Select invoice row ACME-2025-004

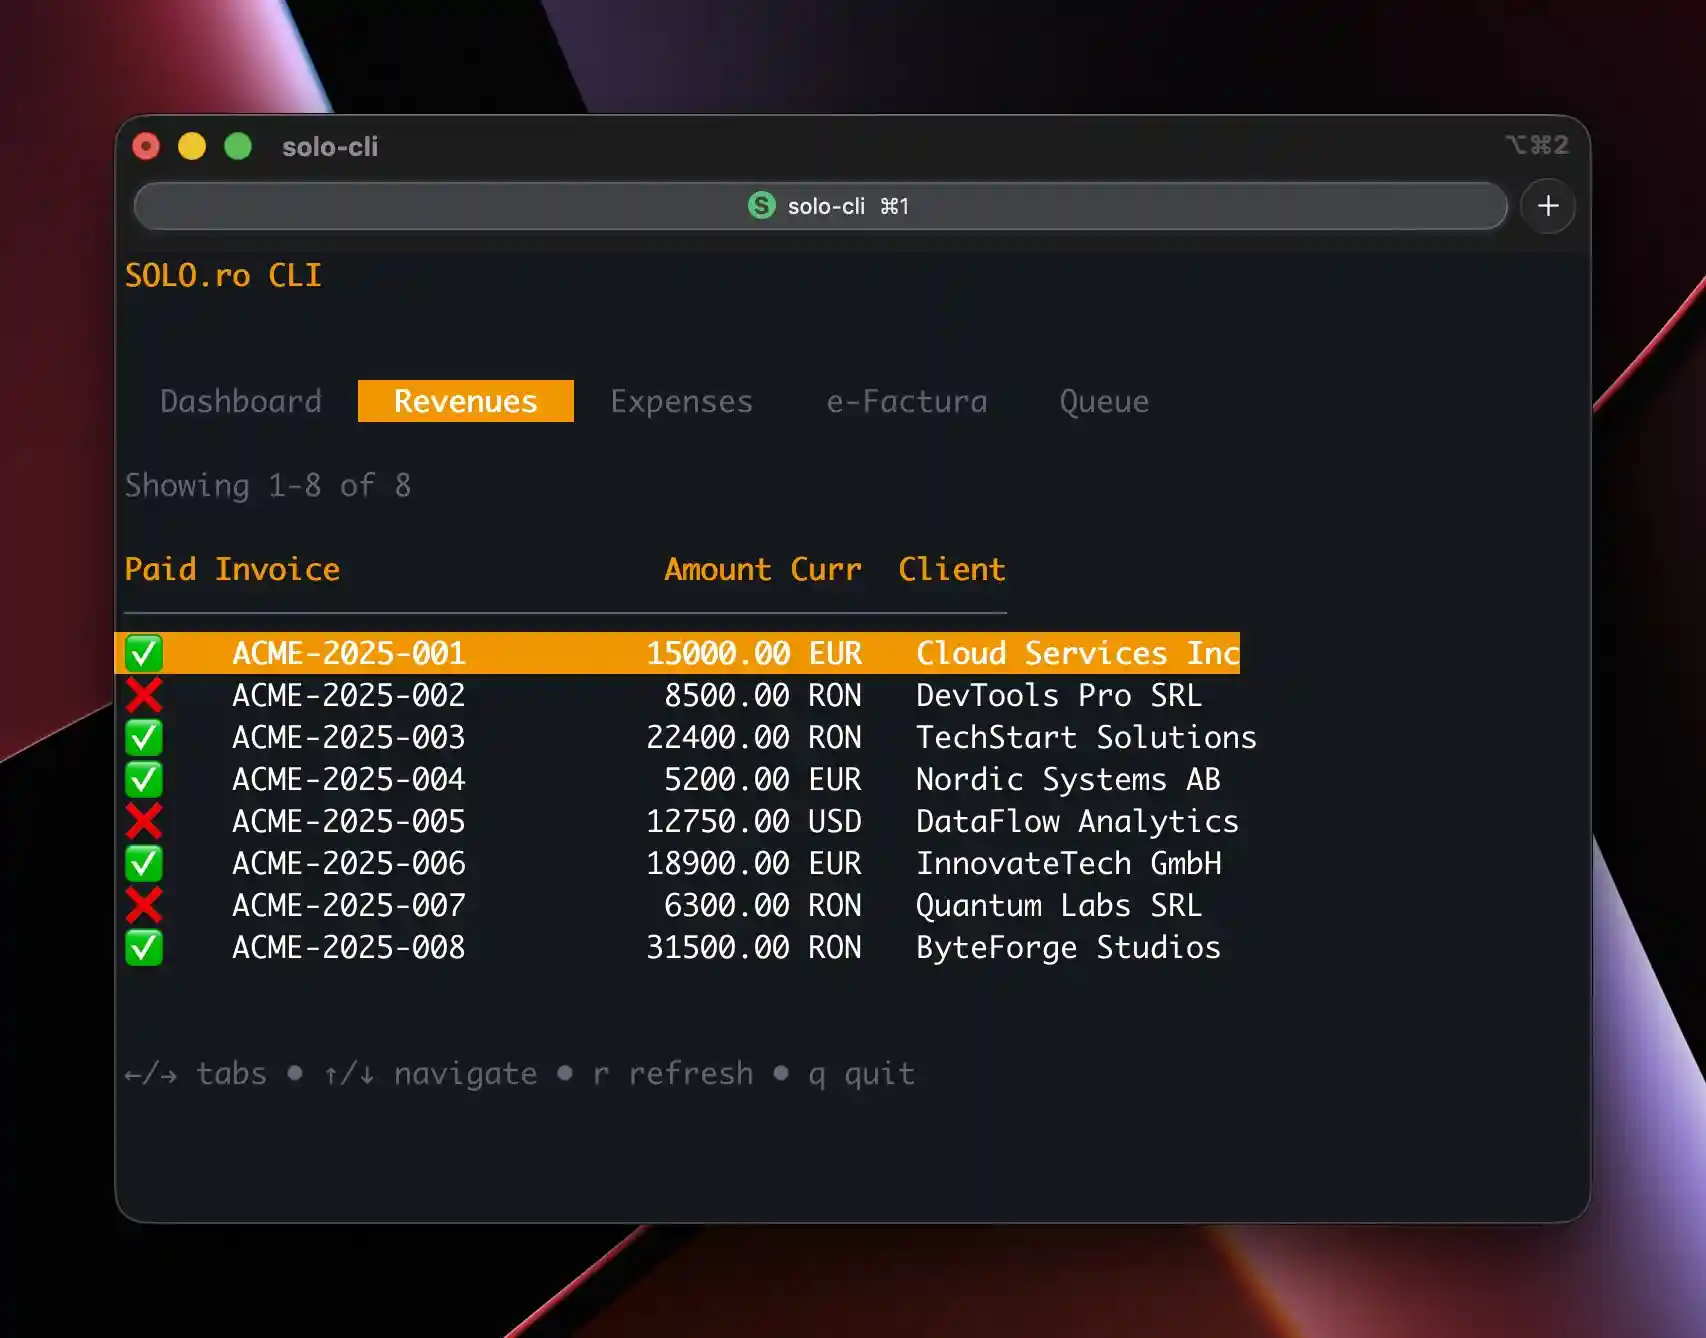tap(349, 779)
